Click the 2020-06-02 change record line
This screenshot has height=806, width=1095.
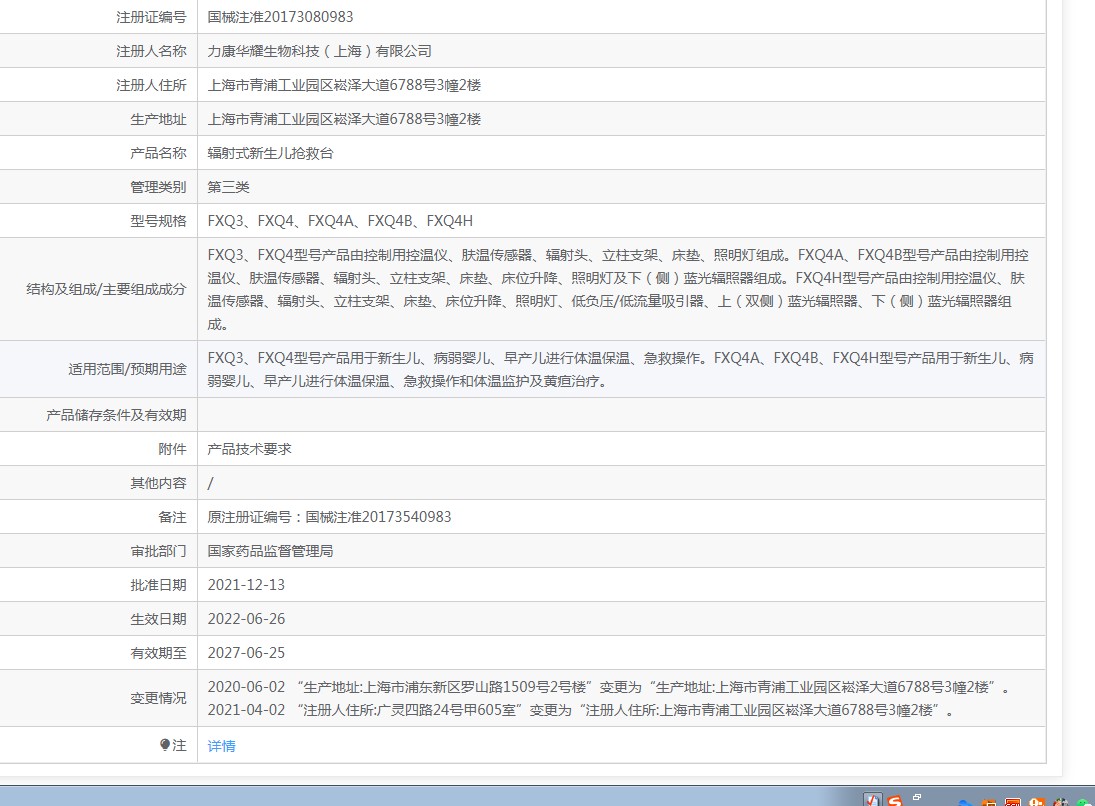608,687
